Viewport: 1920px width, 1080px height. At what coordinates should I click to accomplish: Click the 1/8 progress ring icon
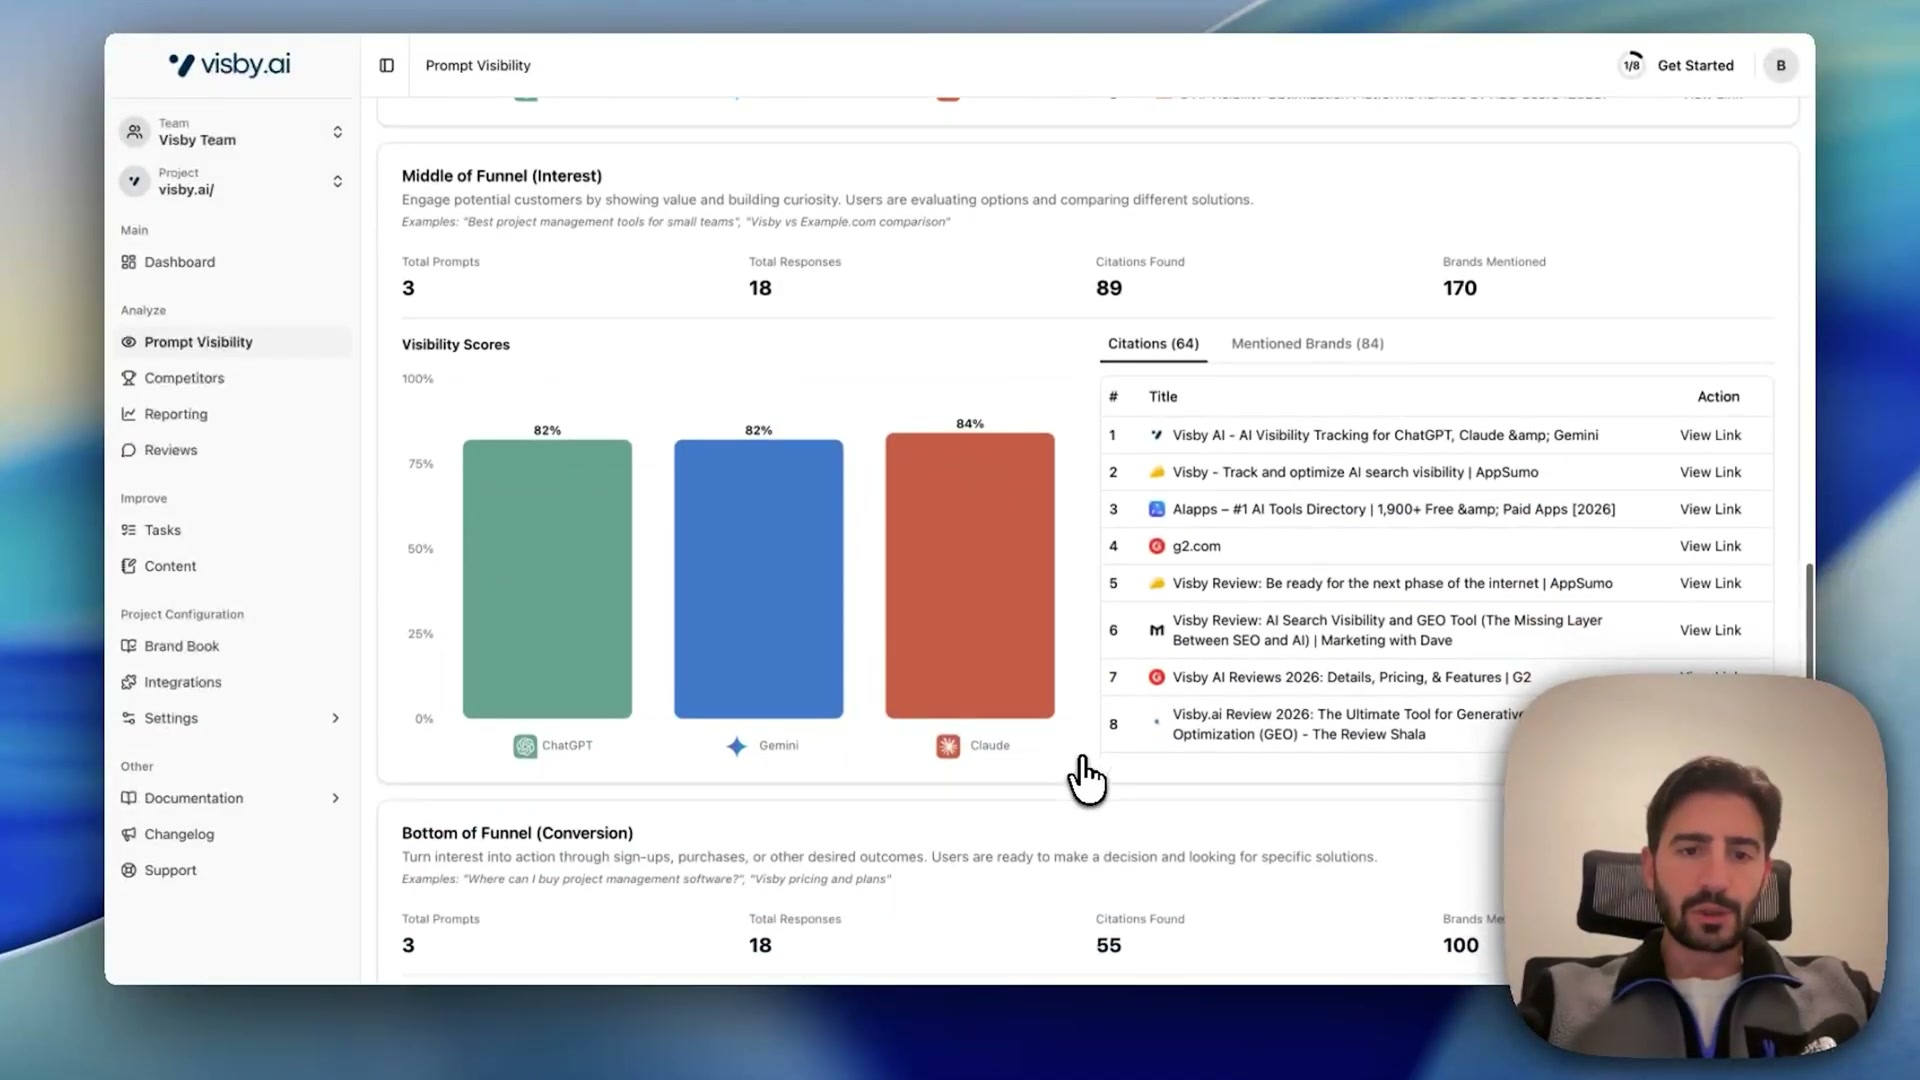[x=1631, y=65]
